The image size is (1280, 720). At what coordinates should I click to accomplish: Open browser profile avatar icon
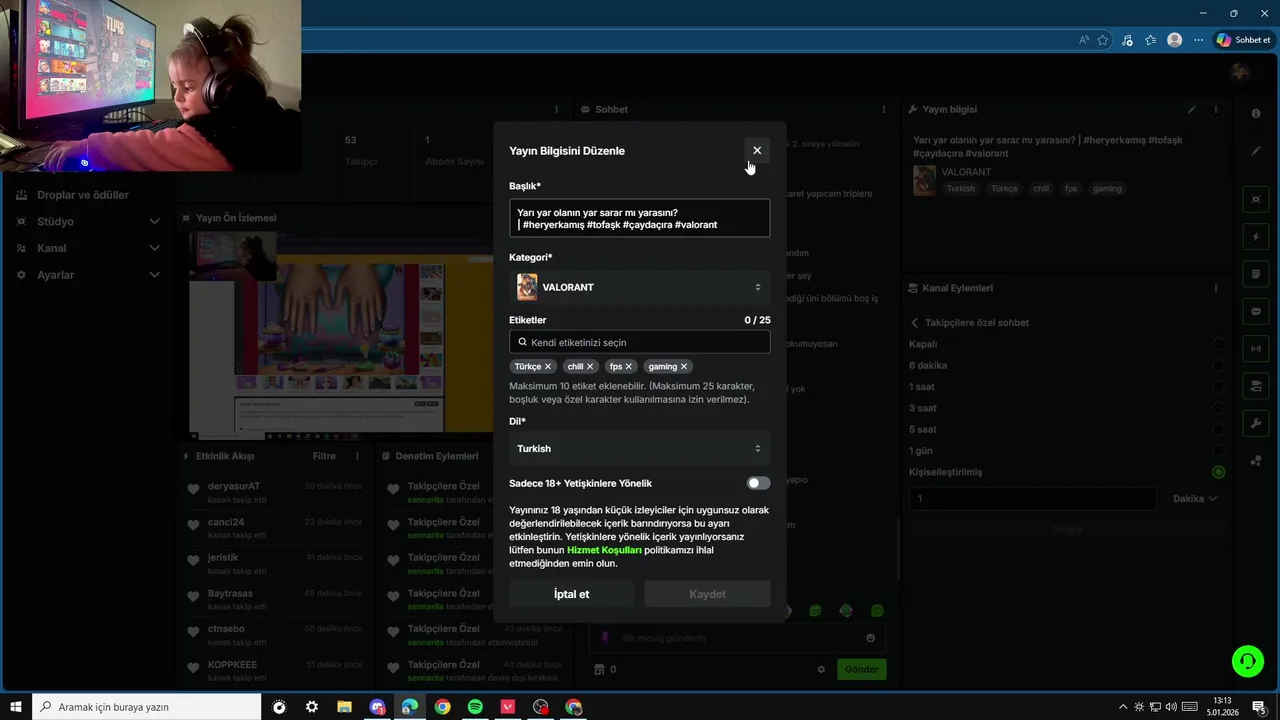(x=1175, y=40)
